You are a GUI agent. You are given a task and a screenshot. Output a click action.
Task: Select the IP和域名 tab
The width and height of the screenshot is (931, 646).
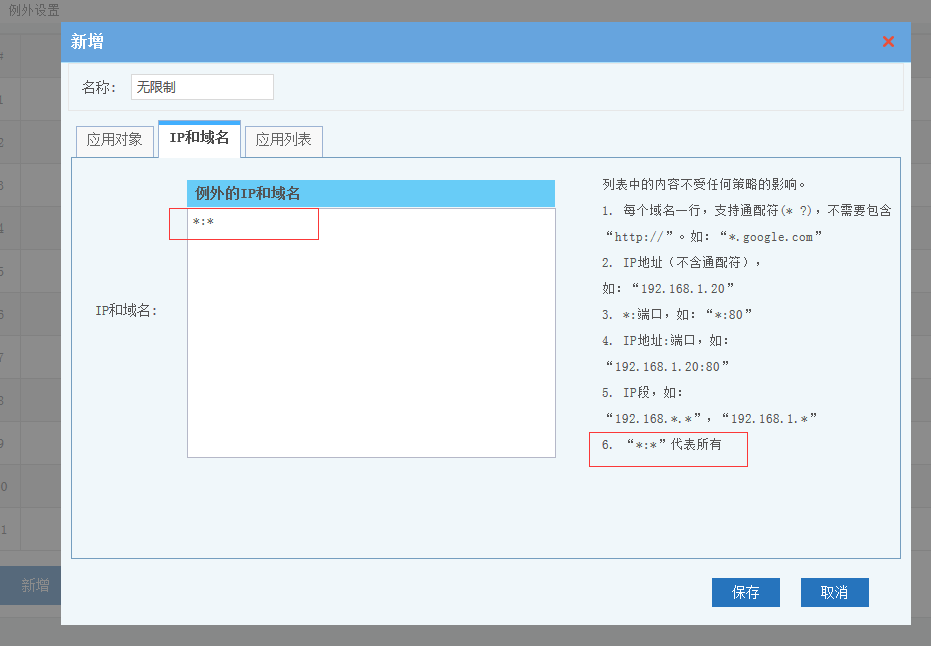click(199, 139)
